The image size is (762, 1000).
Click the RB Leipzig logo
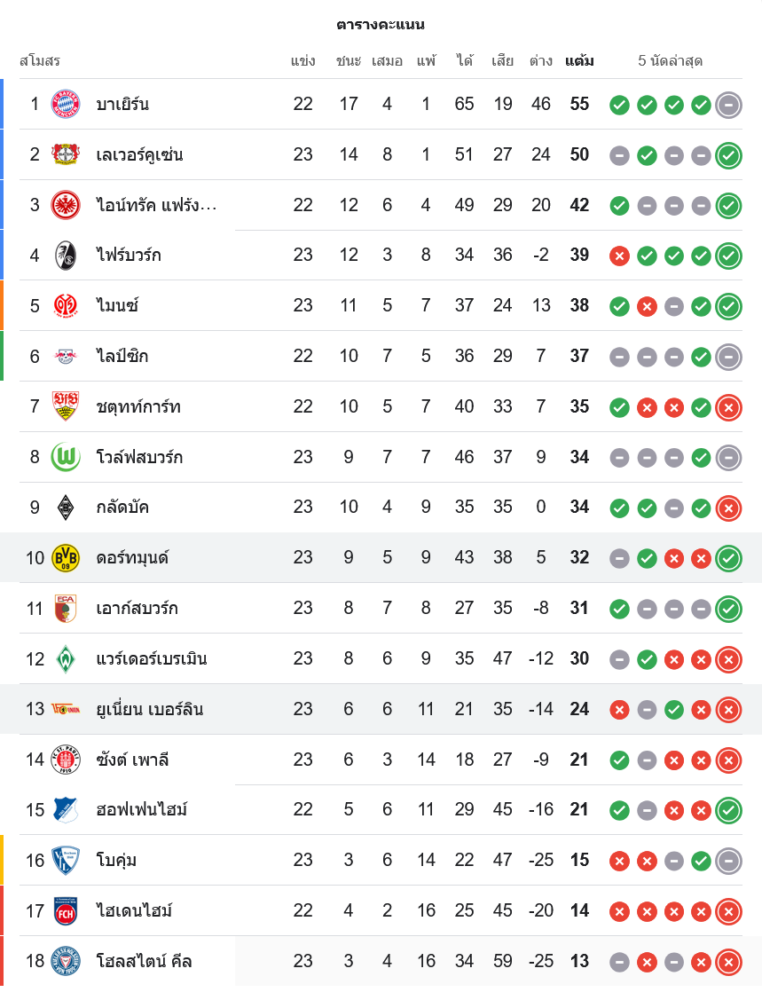tap(65, 356)
